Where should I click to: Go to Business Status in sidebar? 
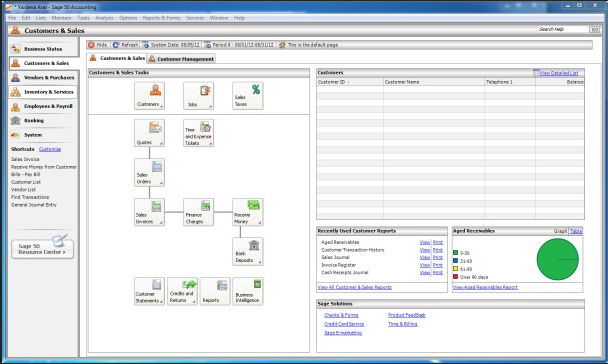tap(43, 49)
